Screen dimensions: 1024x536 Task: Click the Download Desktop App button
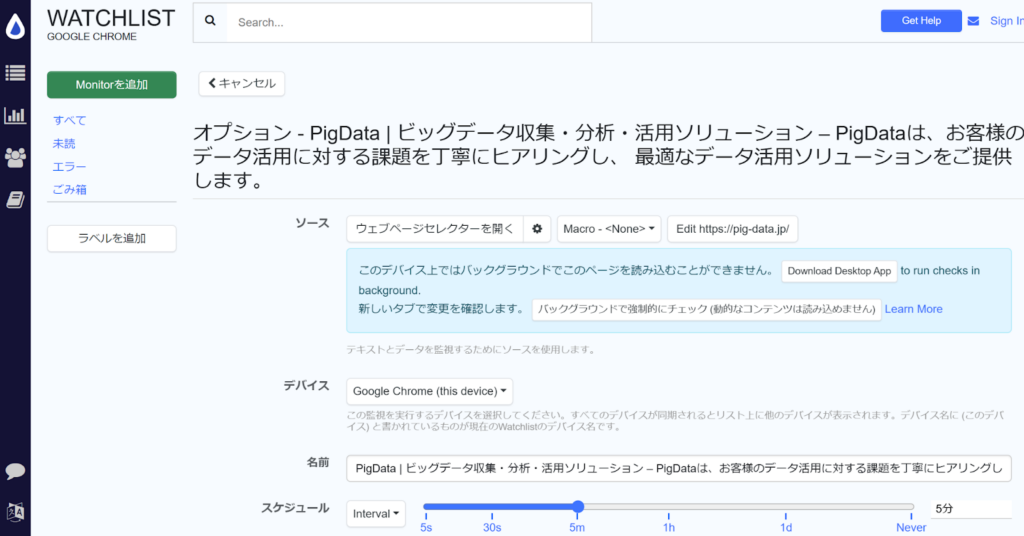(839, 271)
